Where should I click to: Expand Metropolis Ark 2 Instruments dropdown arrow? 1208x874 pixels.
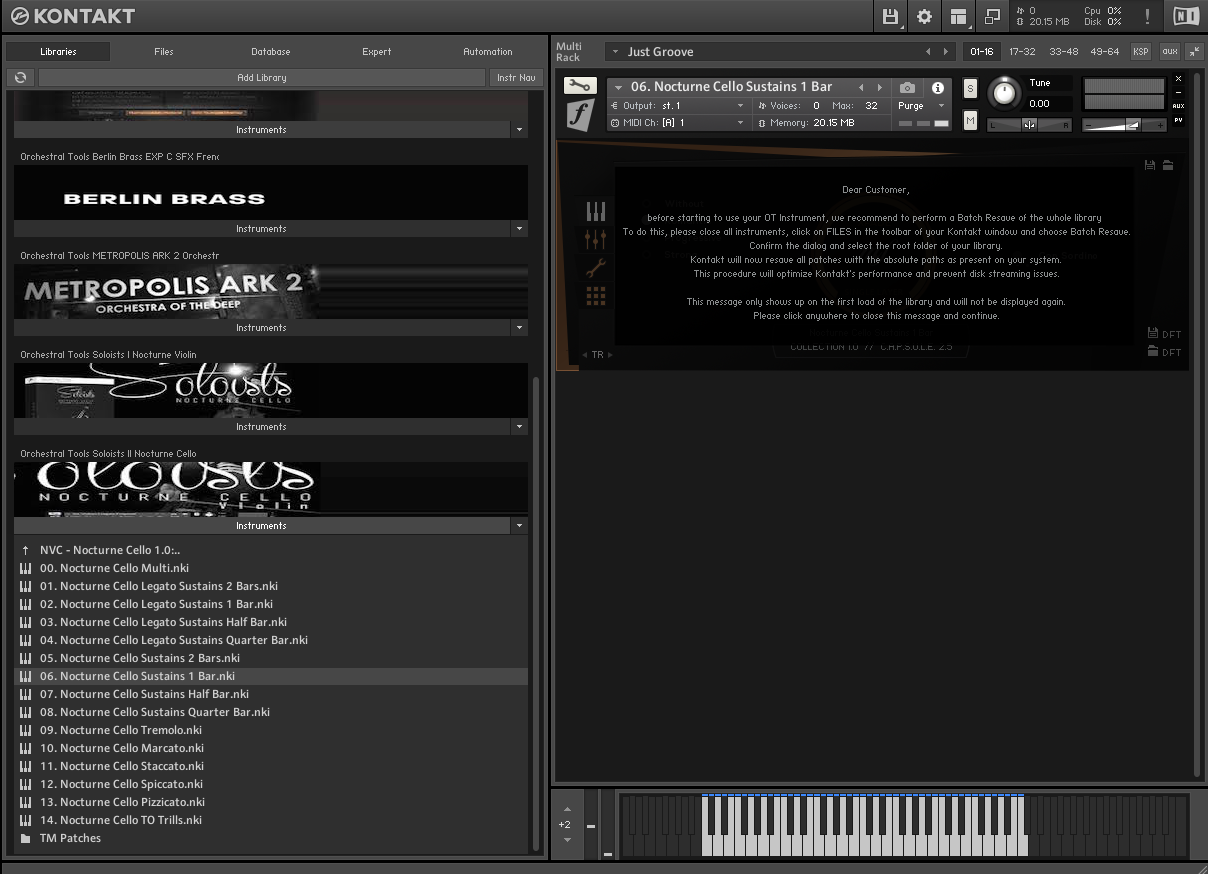point(518,328)
